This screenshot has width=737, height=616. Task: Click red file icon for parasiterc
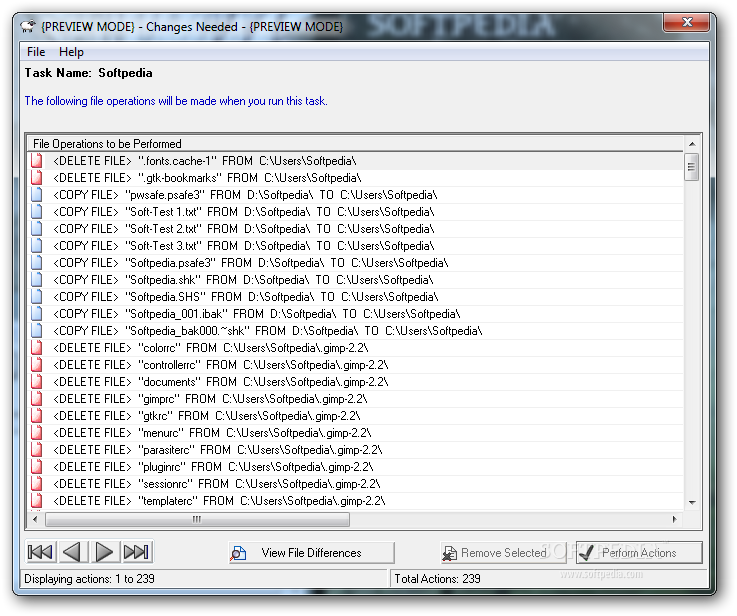pyautogui.click(x=37, y=450)
